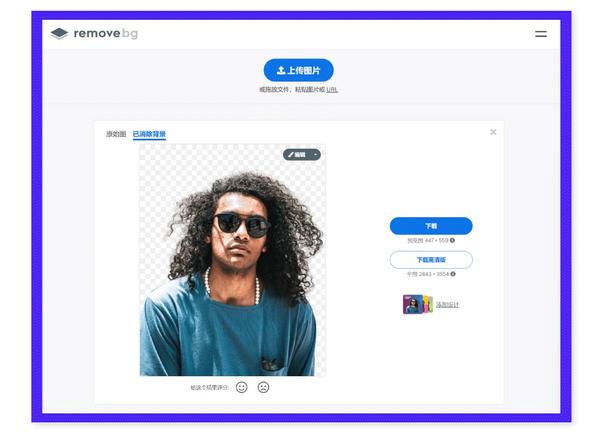Click the remove.bg logo icon
This screenshot has height=435, width=600.
coord(59,34)
